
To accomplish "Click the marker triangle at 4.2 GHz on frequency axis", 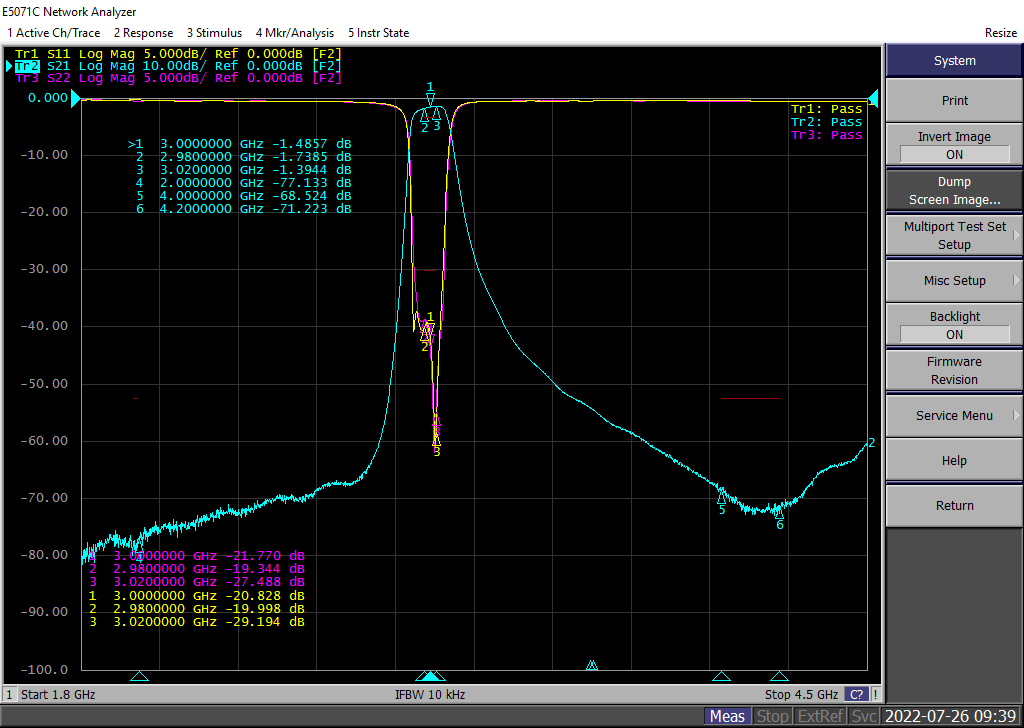I will point(779,677).
